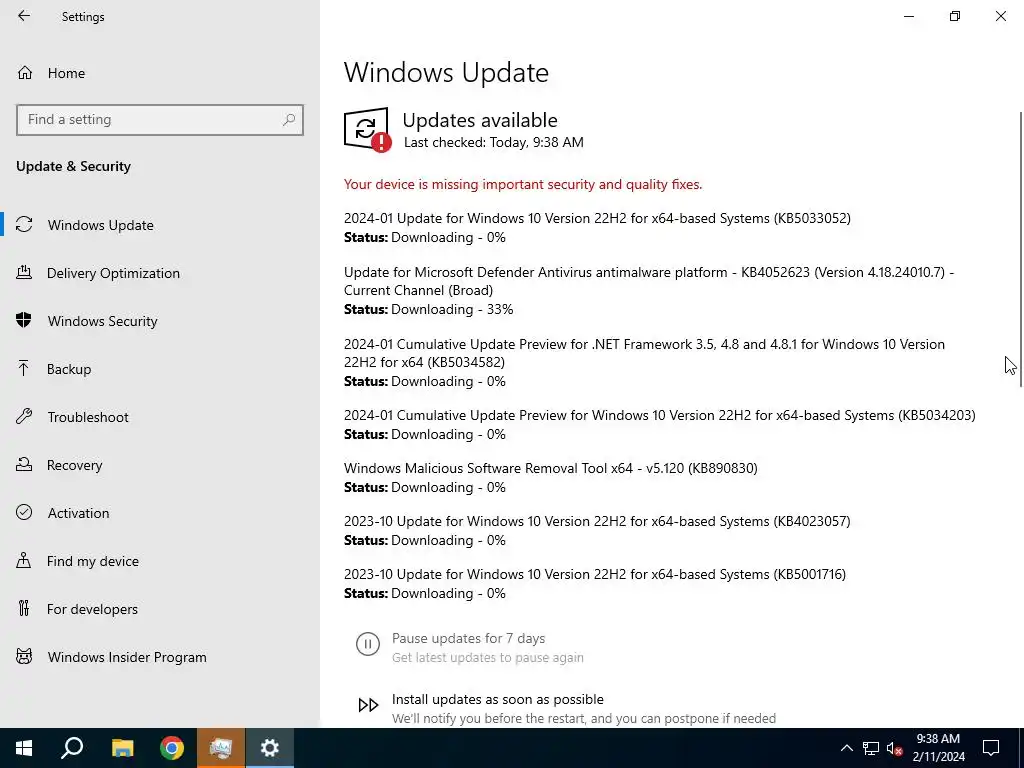Click the Last checked: Today, 9:38 AM text

tap(494, 142)
